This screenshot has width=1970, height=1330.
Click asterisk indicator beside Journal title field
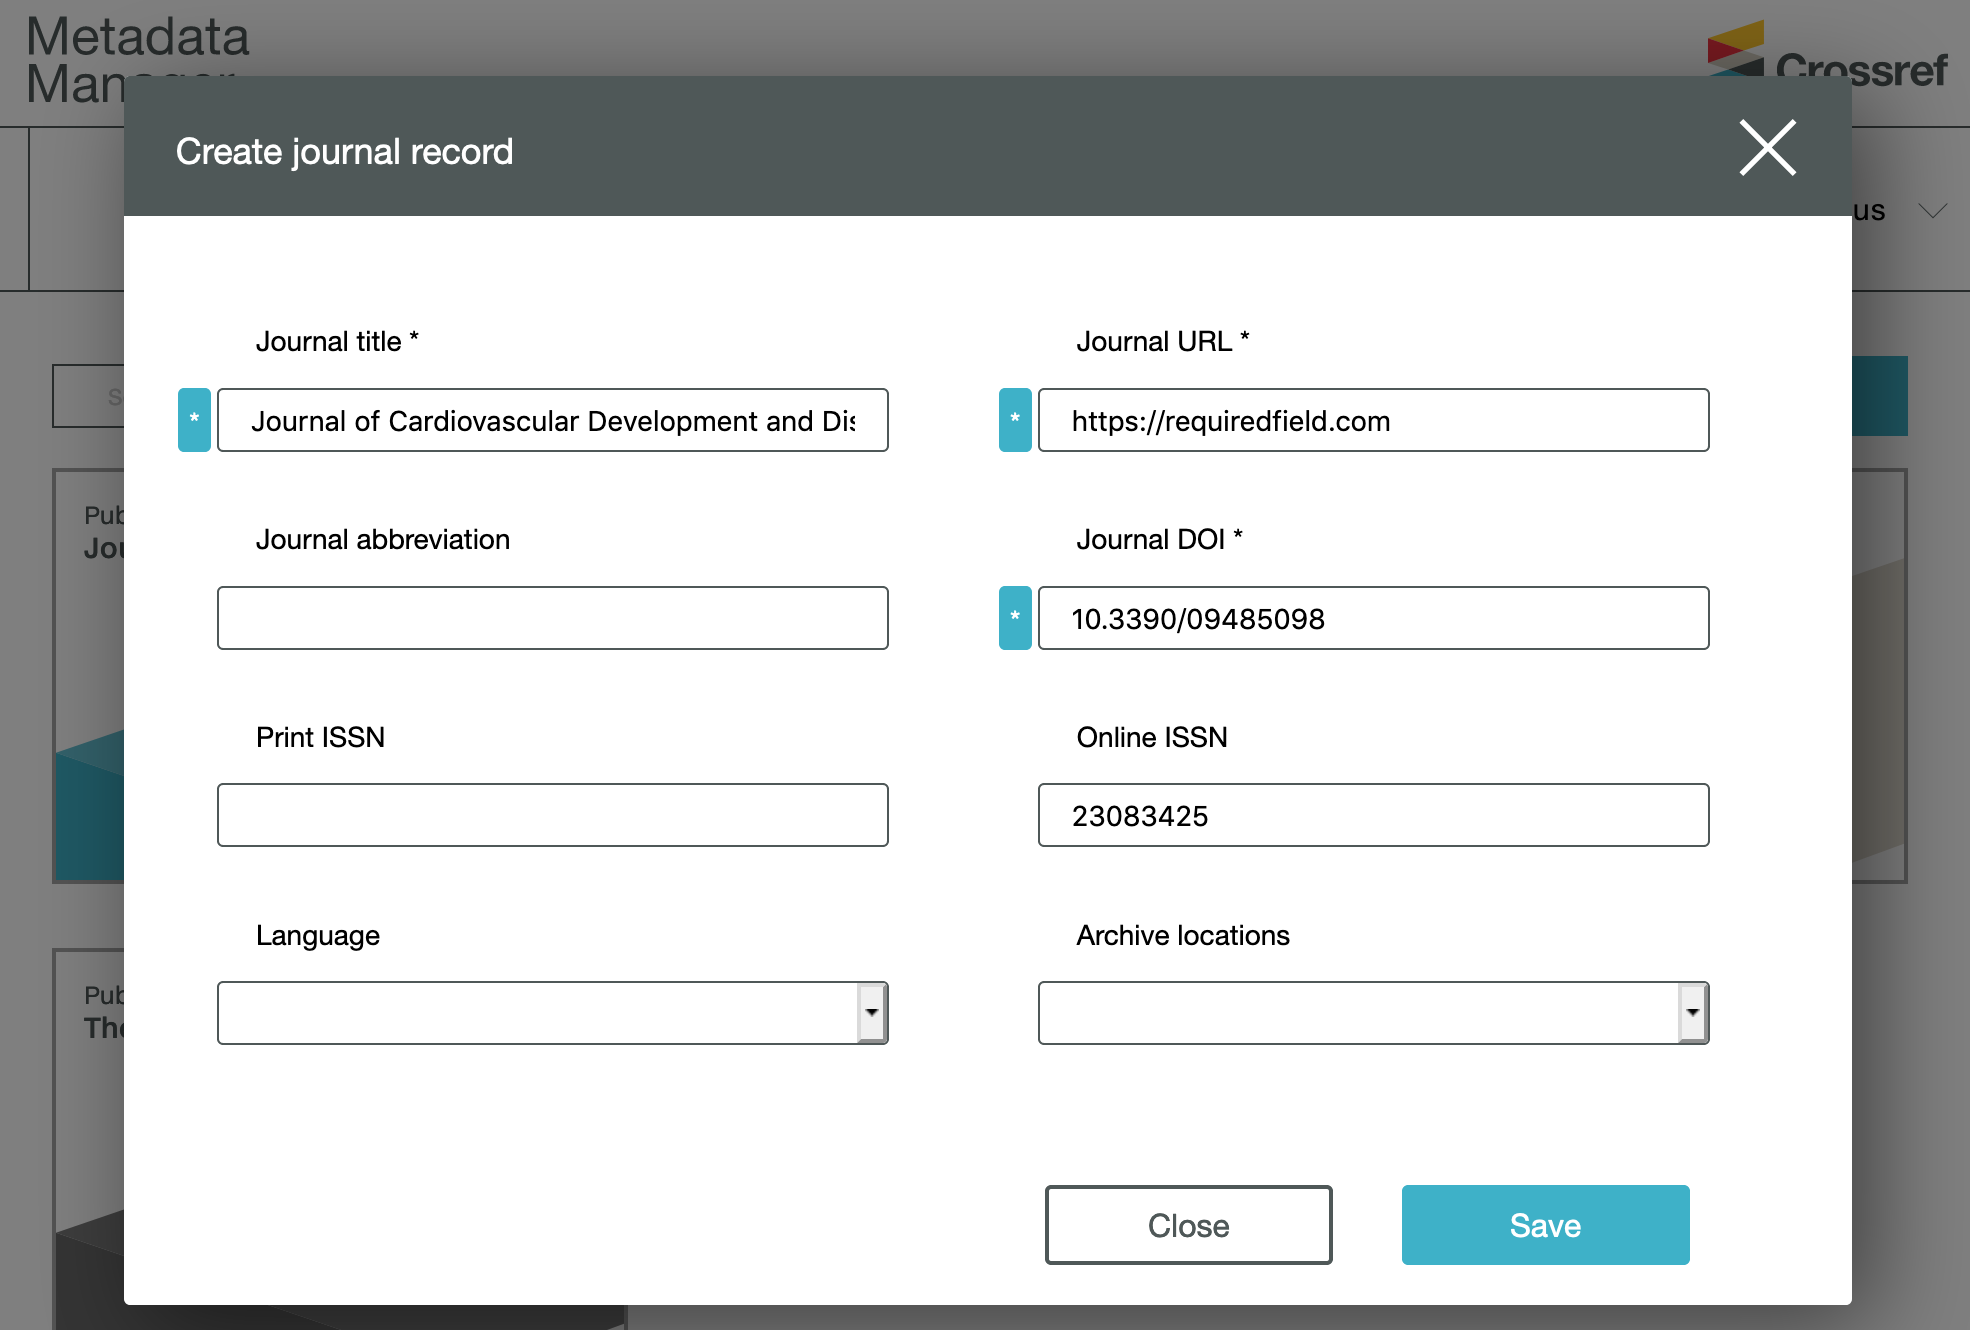[194, 420]
